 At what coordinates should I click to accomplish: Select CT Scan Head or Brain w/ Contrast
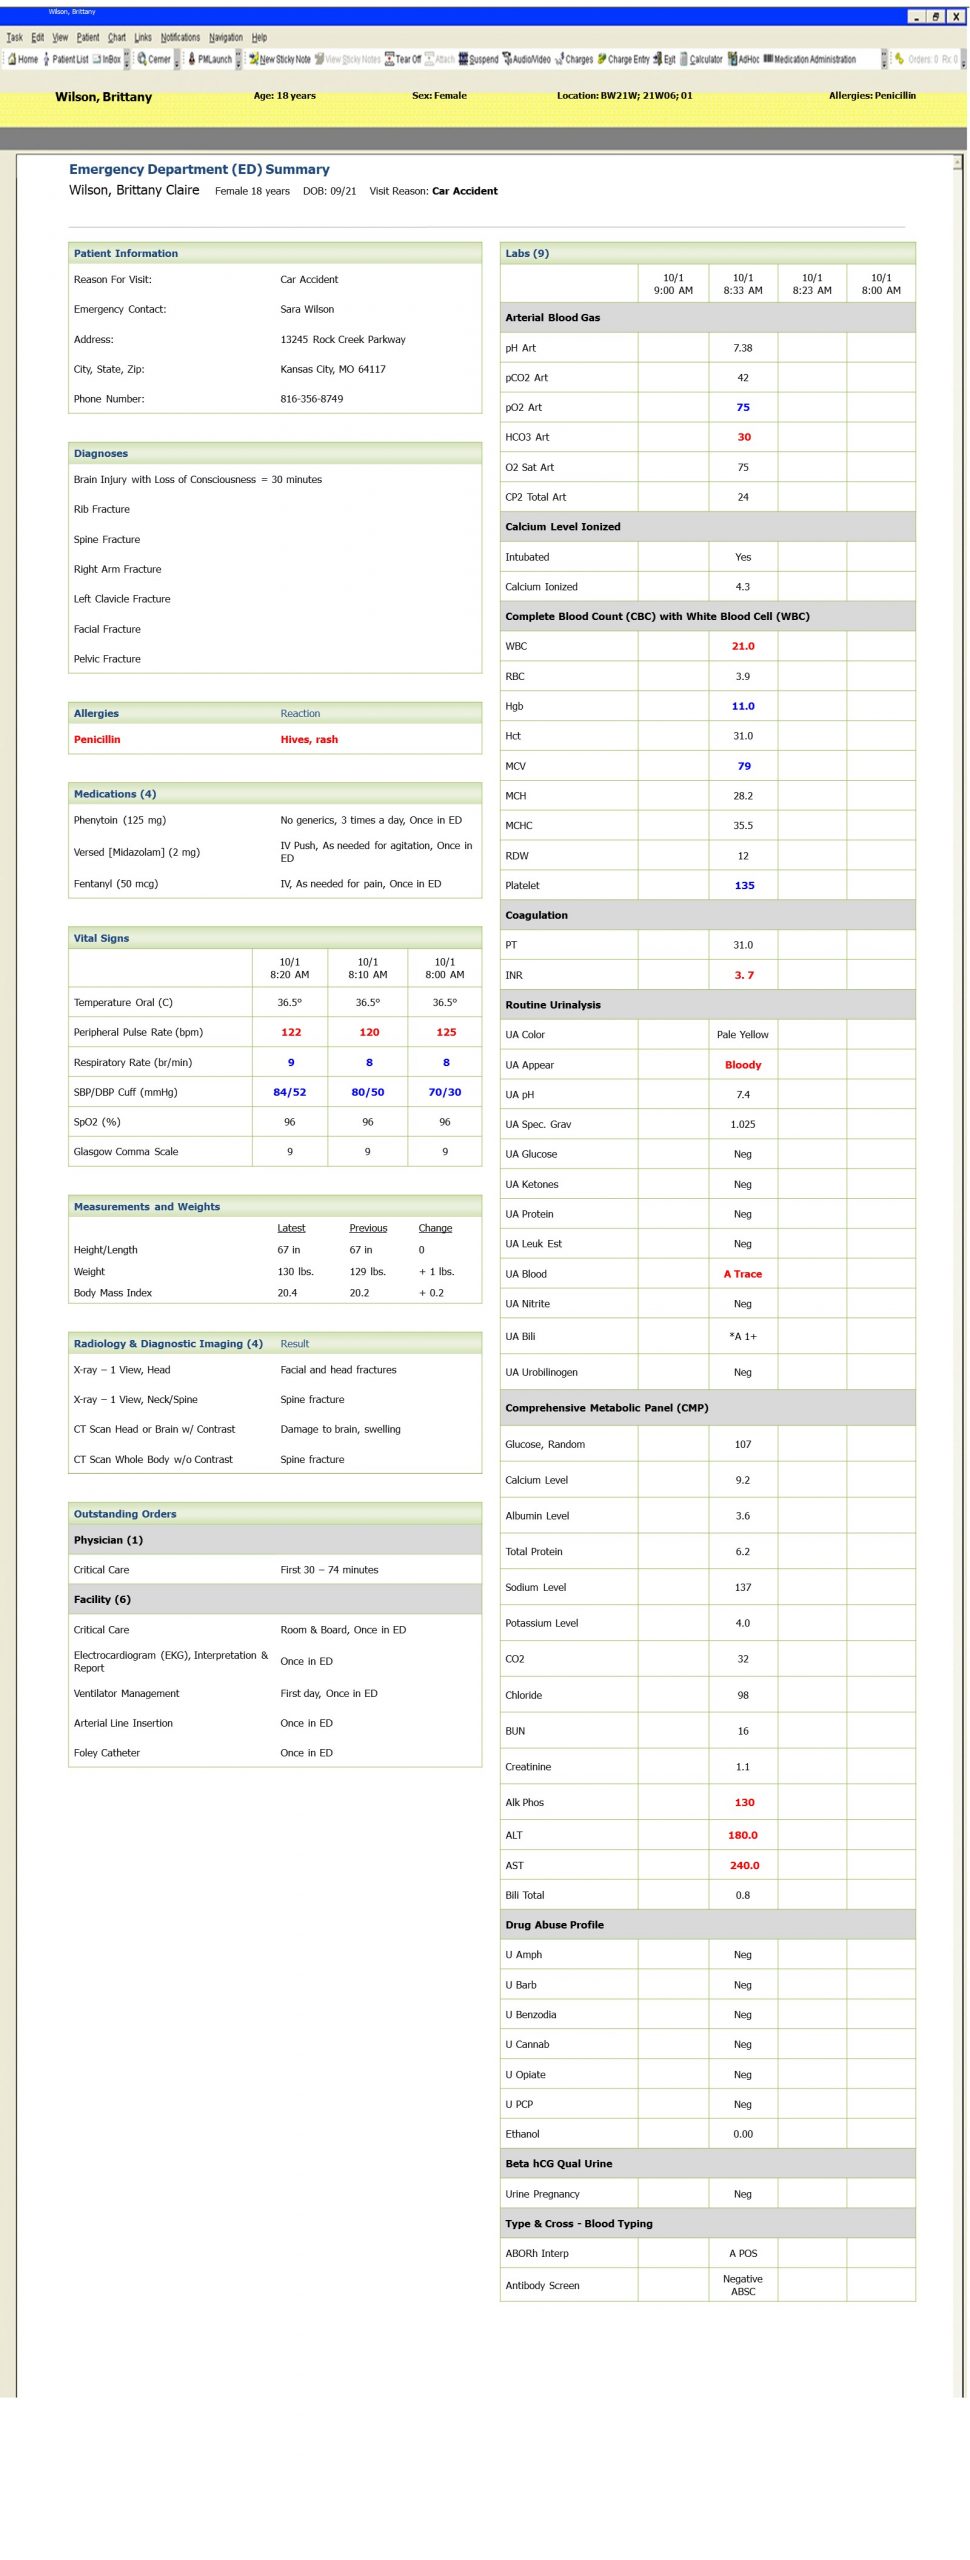pyautogui.click(x=275, y=1429)
